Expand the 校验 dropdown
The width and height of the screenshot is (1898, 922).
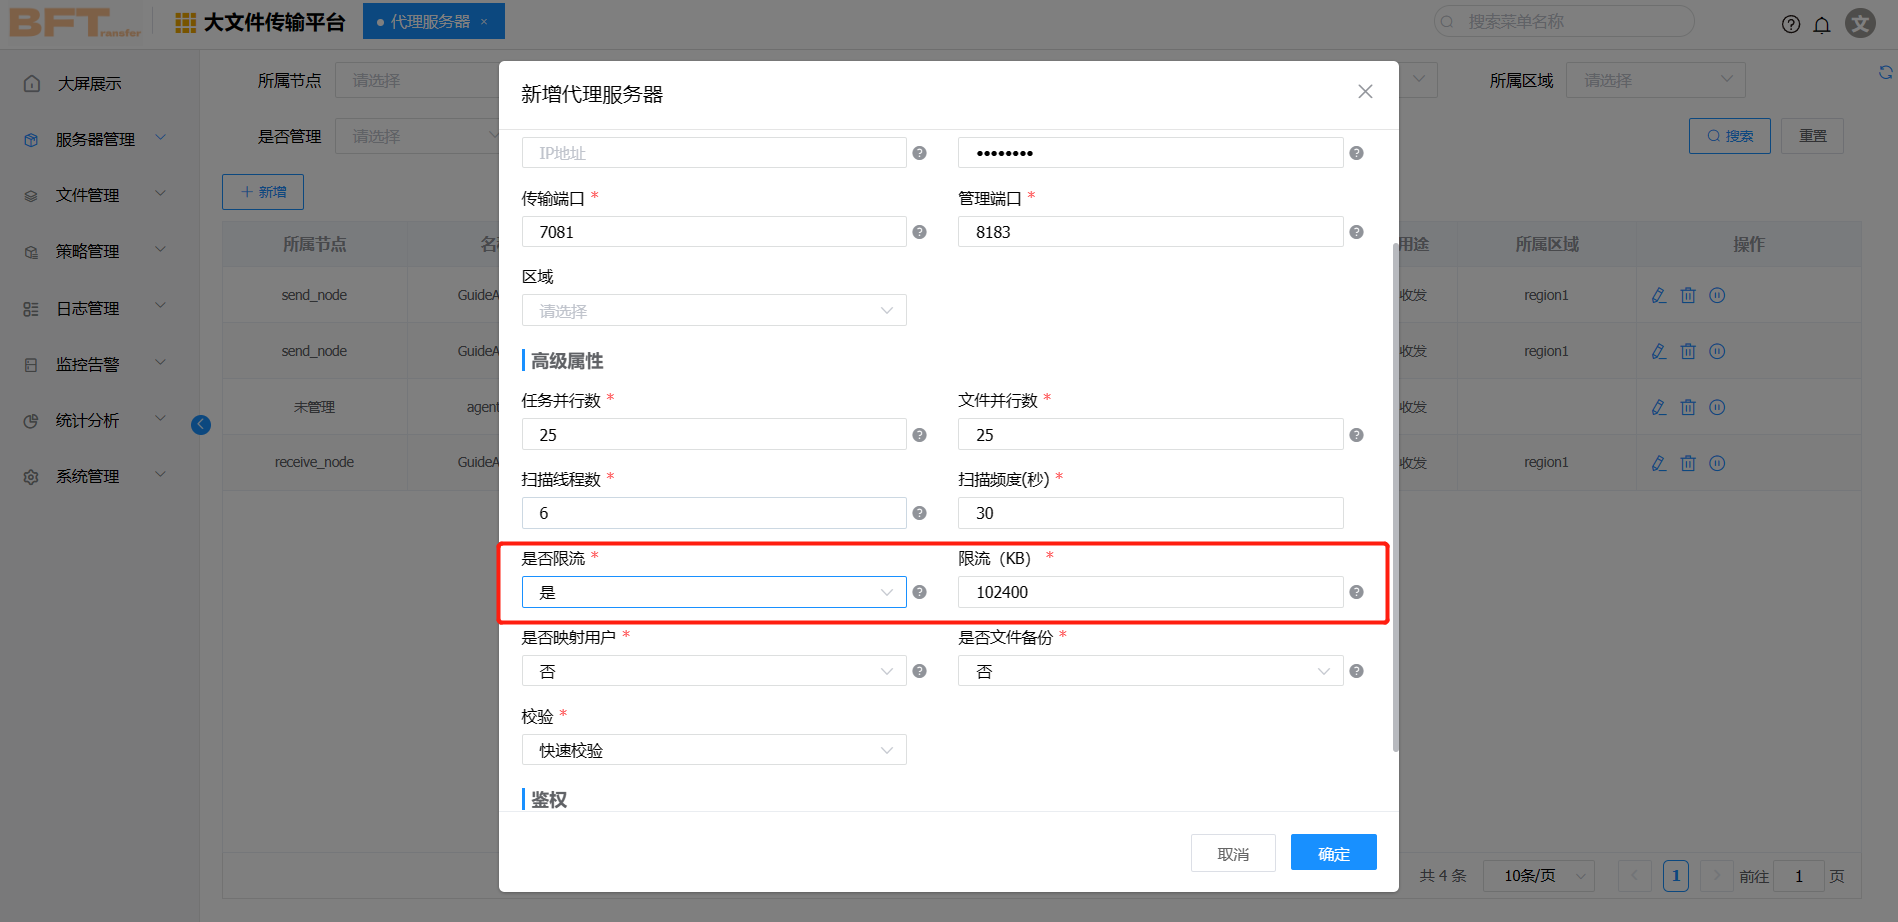coord(713,750)
